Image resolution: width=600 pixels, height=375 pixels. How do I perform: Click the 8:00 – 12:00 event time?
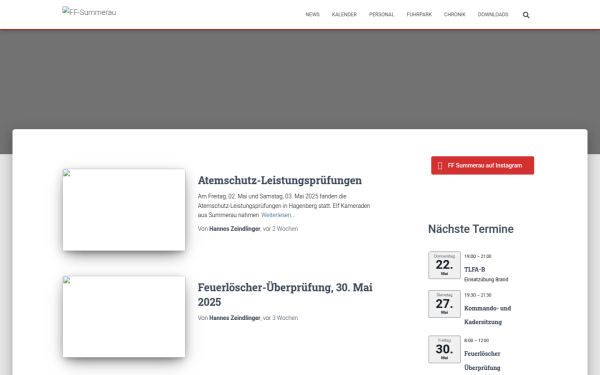(x=476, y=341)
